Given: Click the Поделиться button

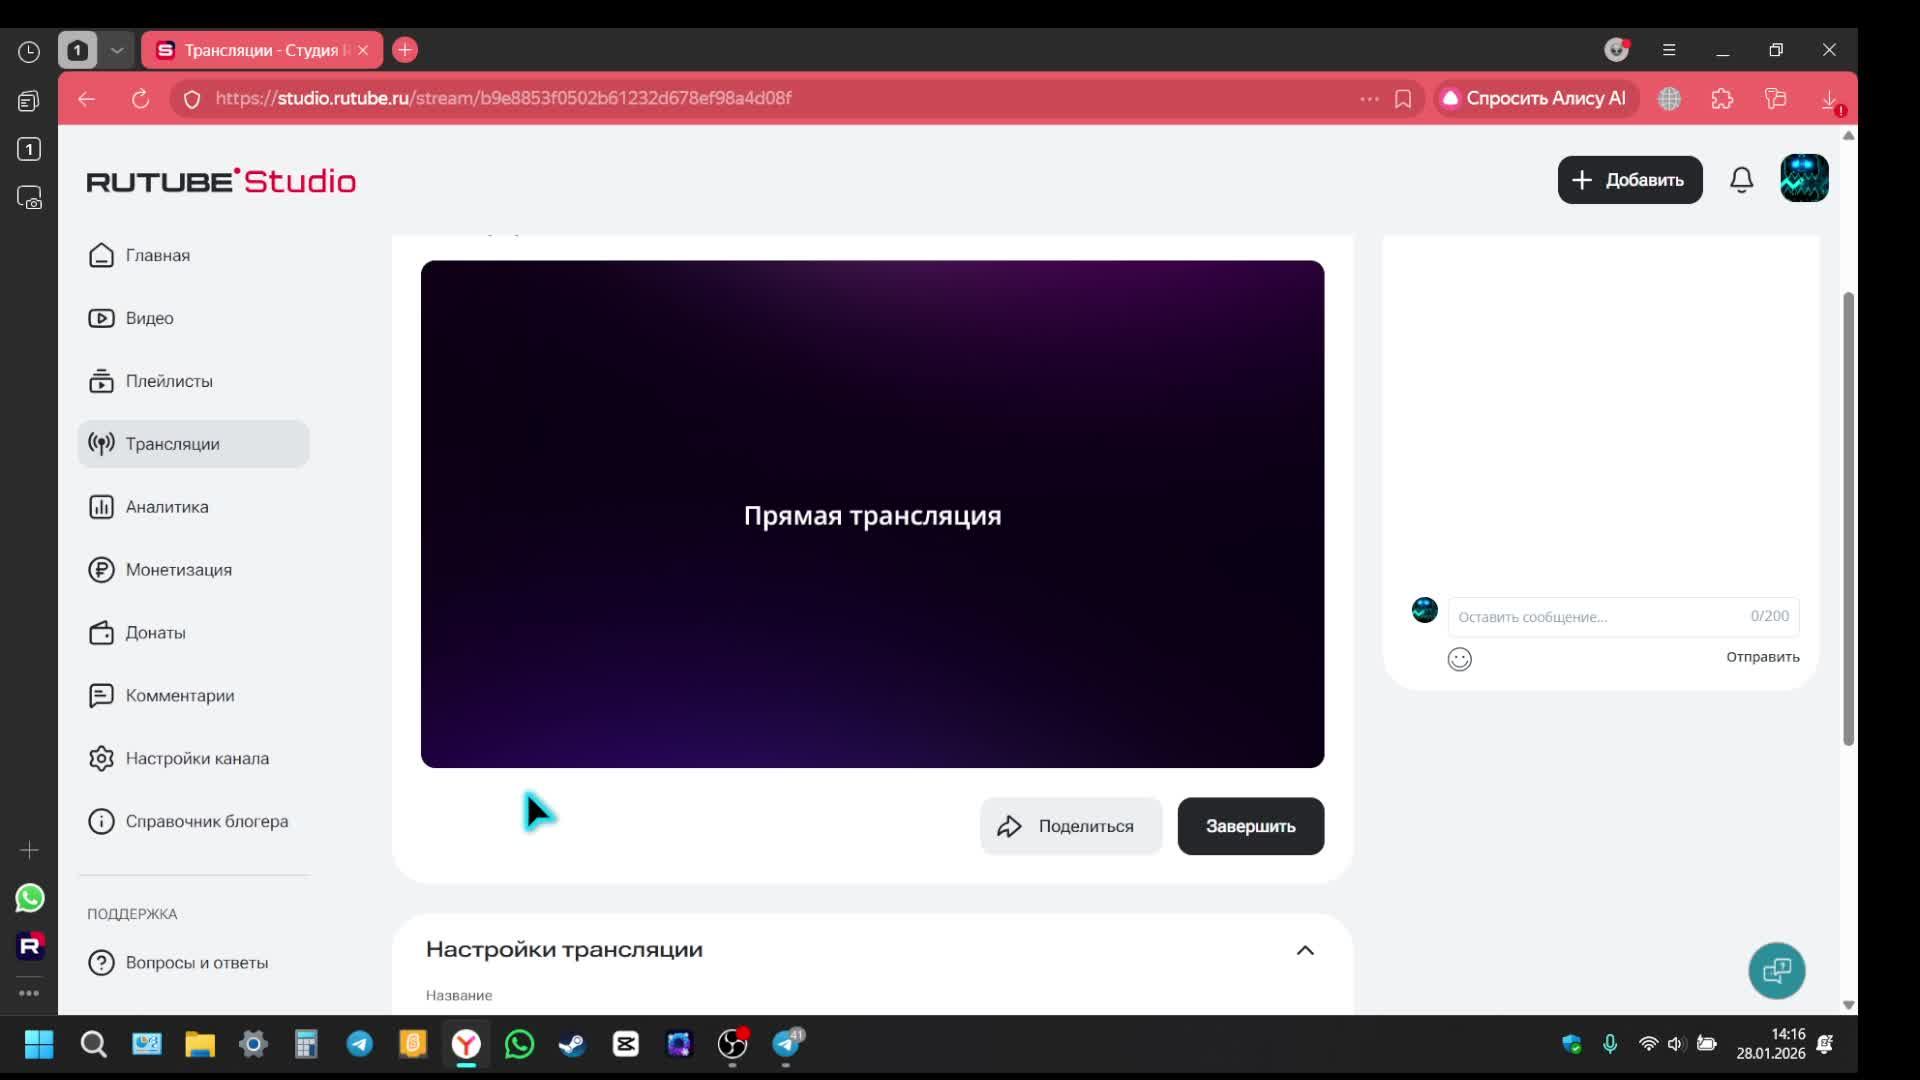Looking at the screenshot, I should click(x=1070, y=826).
